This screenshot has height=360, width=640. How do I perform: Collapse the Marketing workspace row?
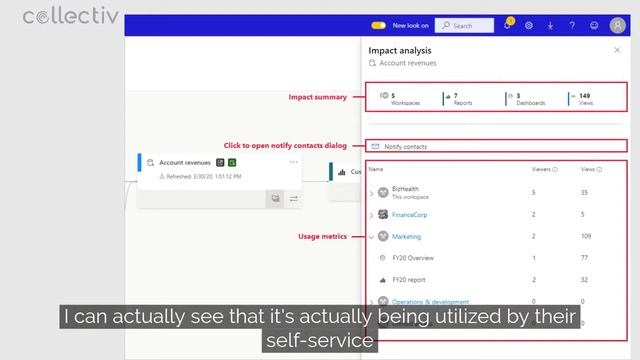[371, 237]
